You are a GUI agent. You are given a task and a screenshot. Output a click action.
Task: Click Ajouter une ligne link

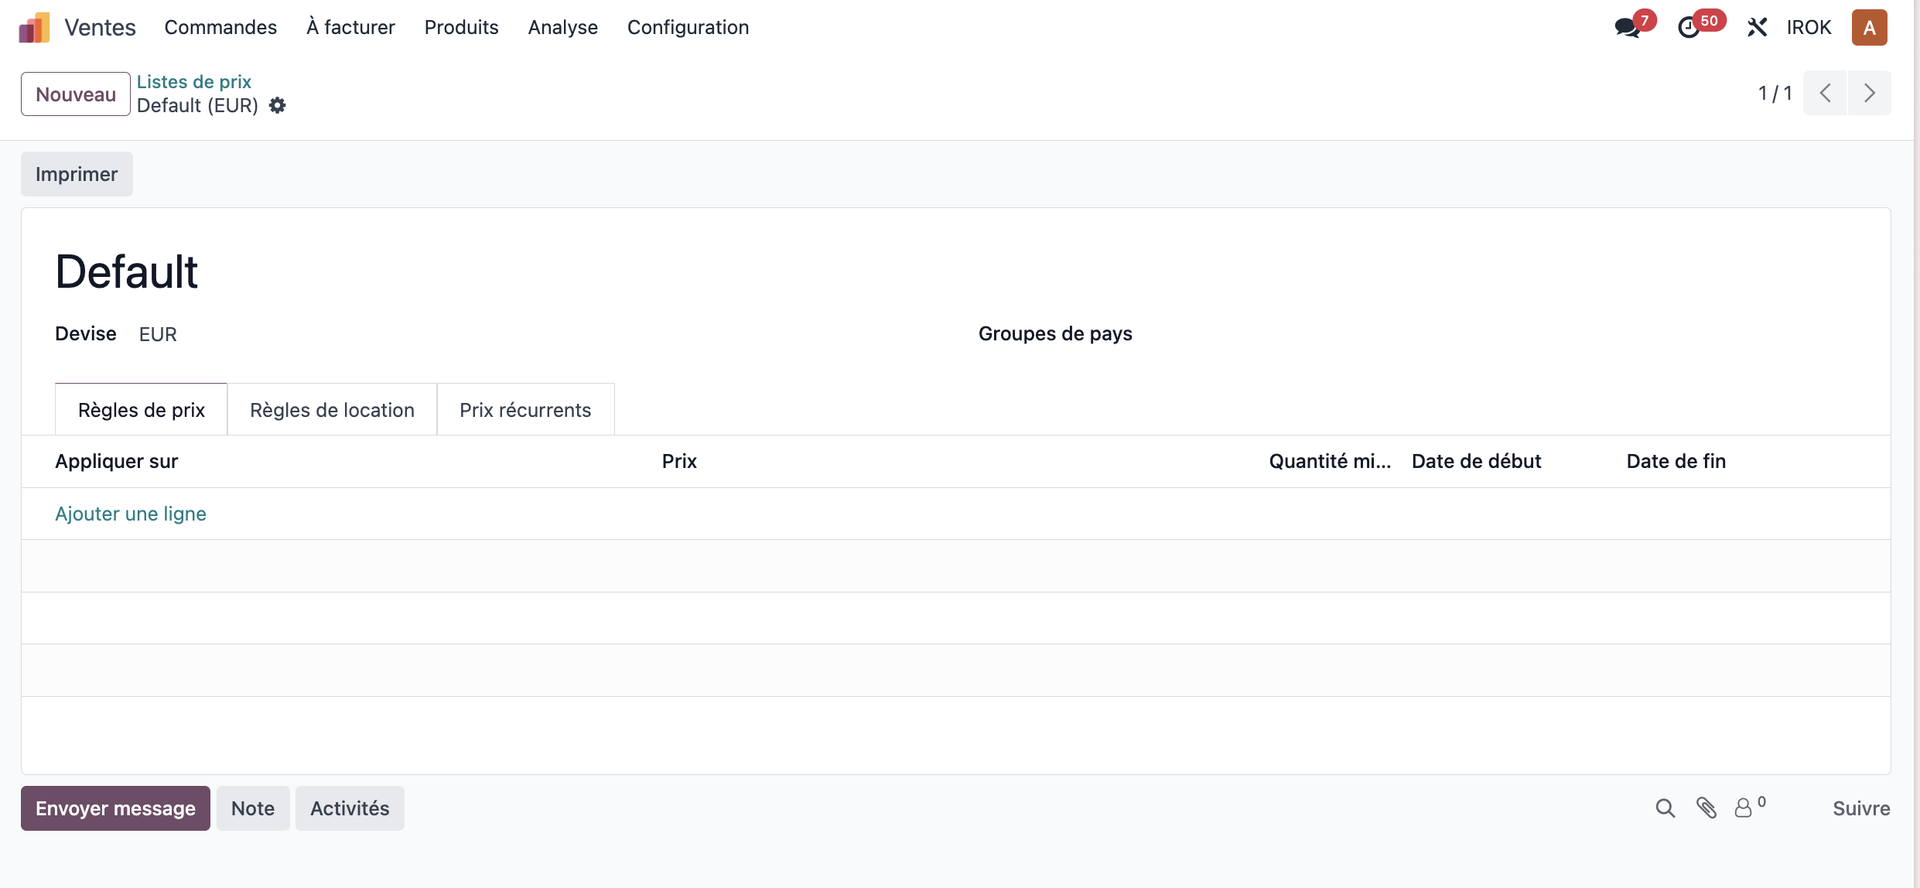click(131, 514)
